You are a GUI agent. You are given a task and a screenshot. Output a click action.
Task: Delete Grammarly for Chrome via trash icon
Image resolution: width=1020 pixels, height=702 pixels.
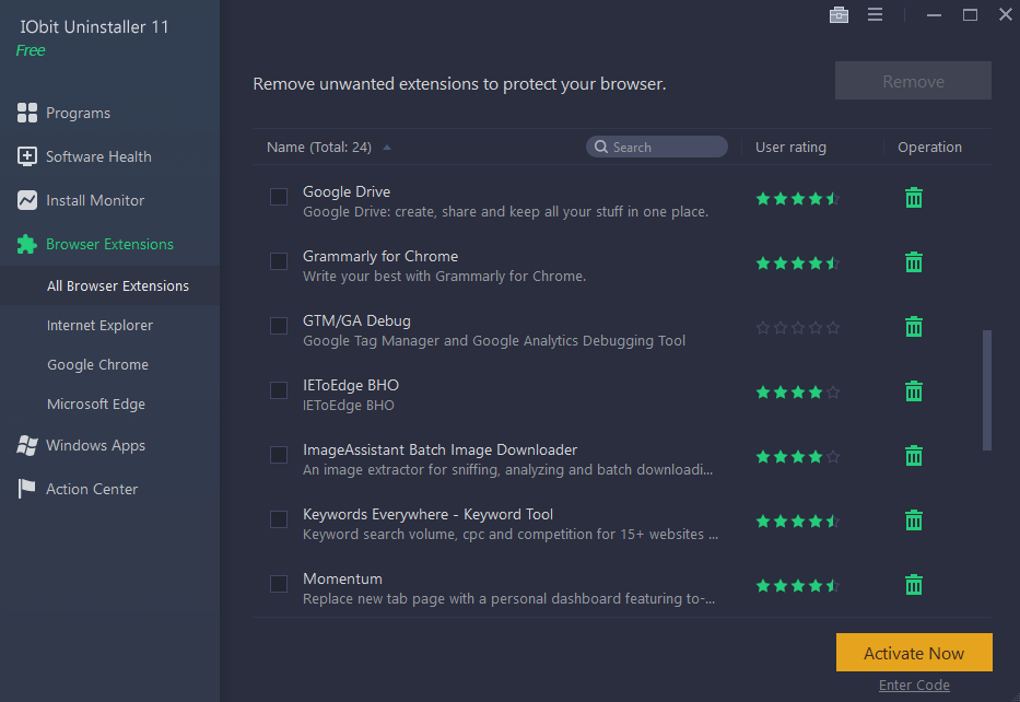(x=913, y=263)
